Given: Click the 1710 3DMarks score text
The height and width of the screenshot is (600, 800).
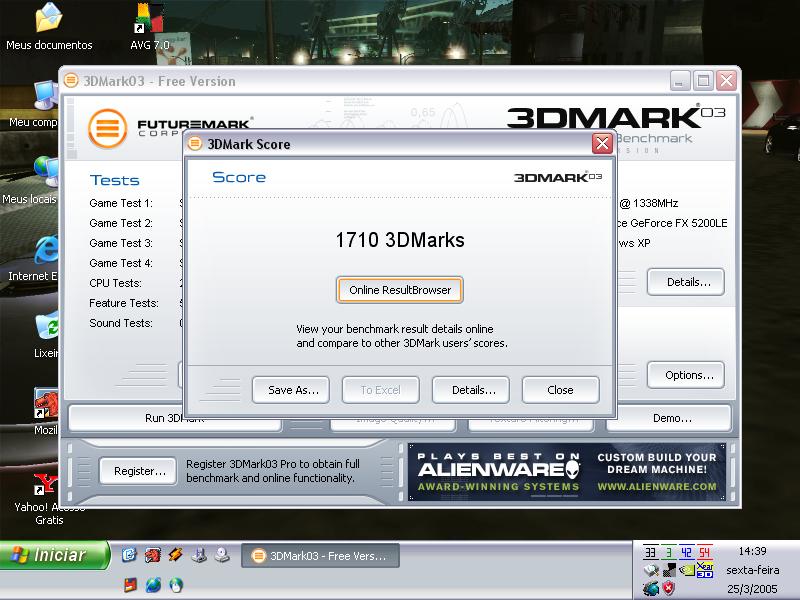Looking at the screenshot, I should [x=399, y=240].
